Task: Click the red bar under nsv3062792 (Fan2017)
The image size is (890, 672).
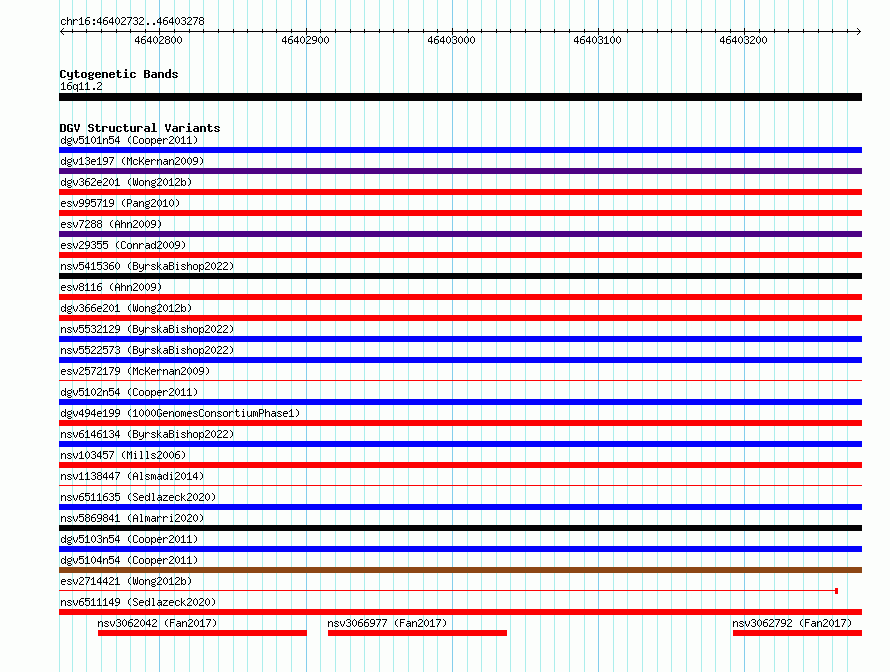Action: [797, 633]
